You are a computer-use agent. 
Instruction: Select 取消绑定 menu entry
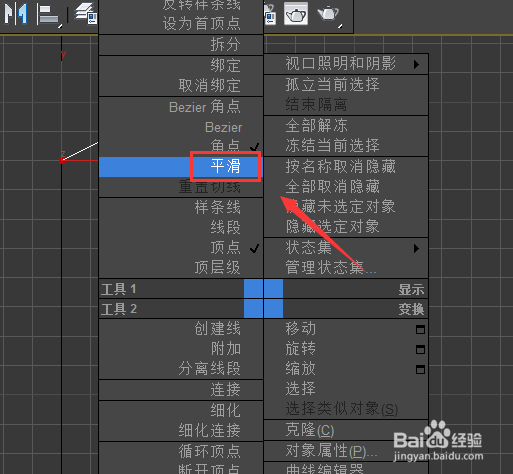(x=209, y=86)
